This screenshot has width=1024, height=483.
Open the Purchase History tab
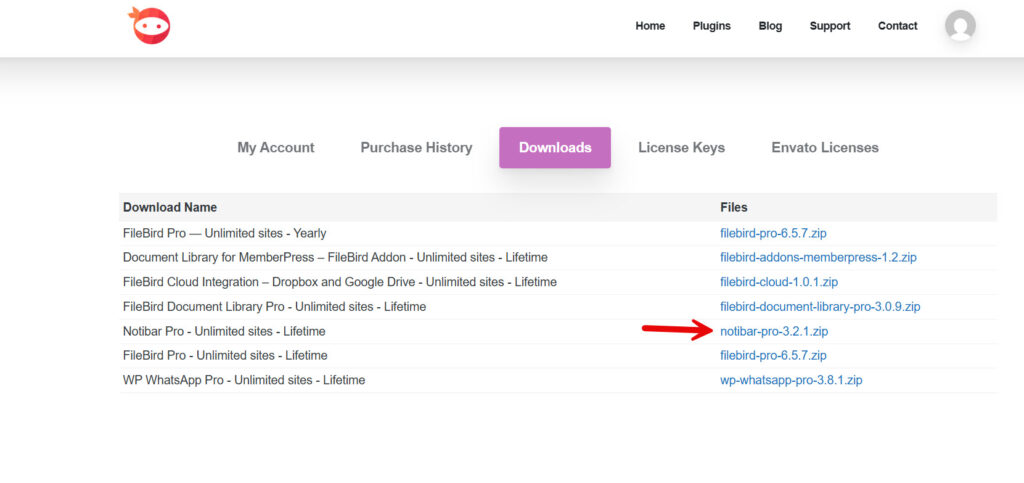click(x=416, y=148)
